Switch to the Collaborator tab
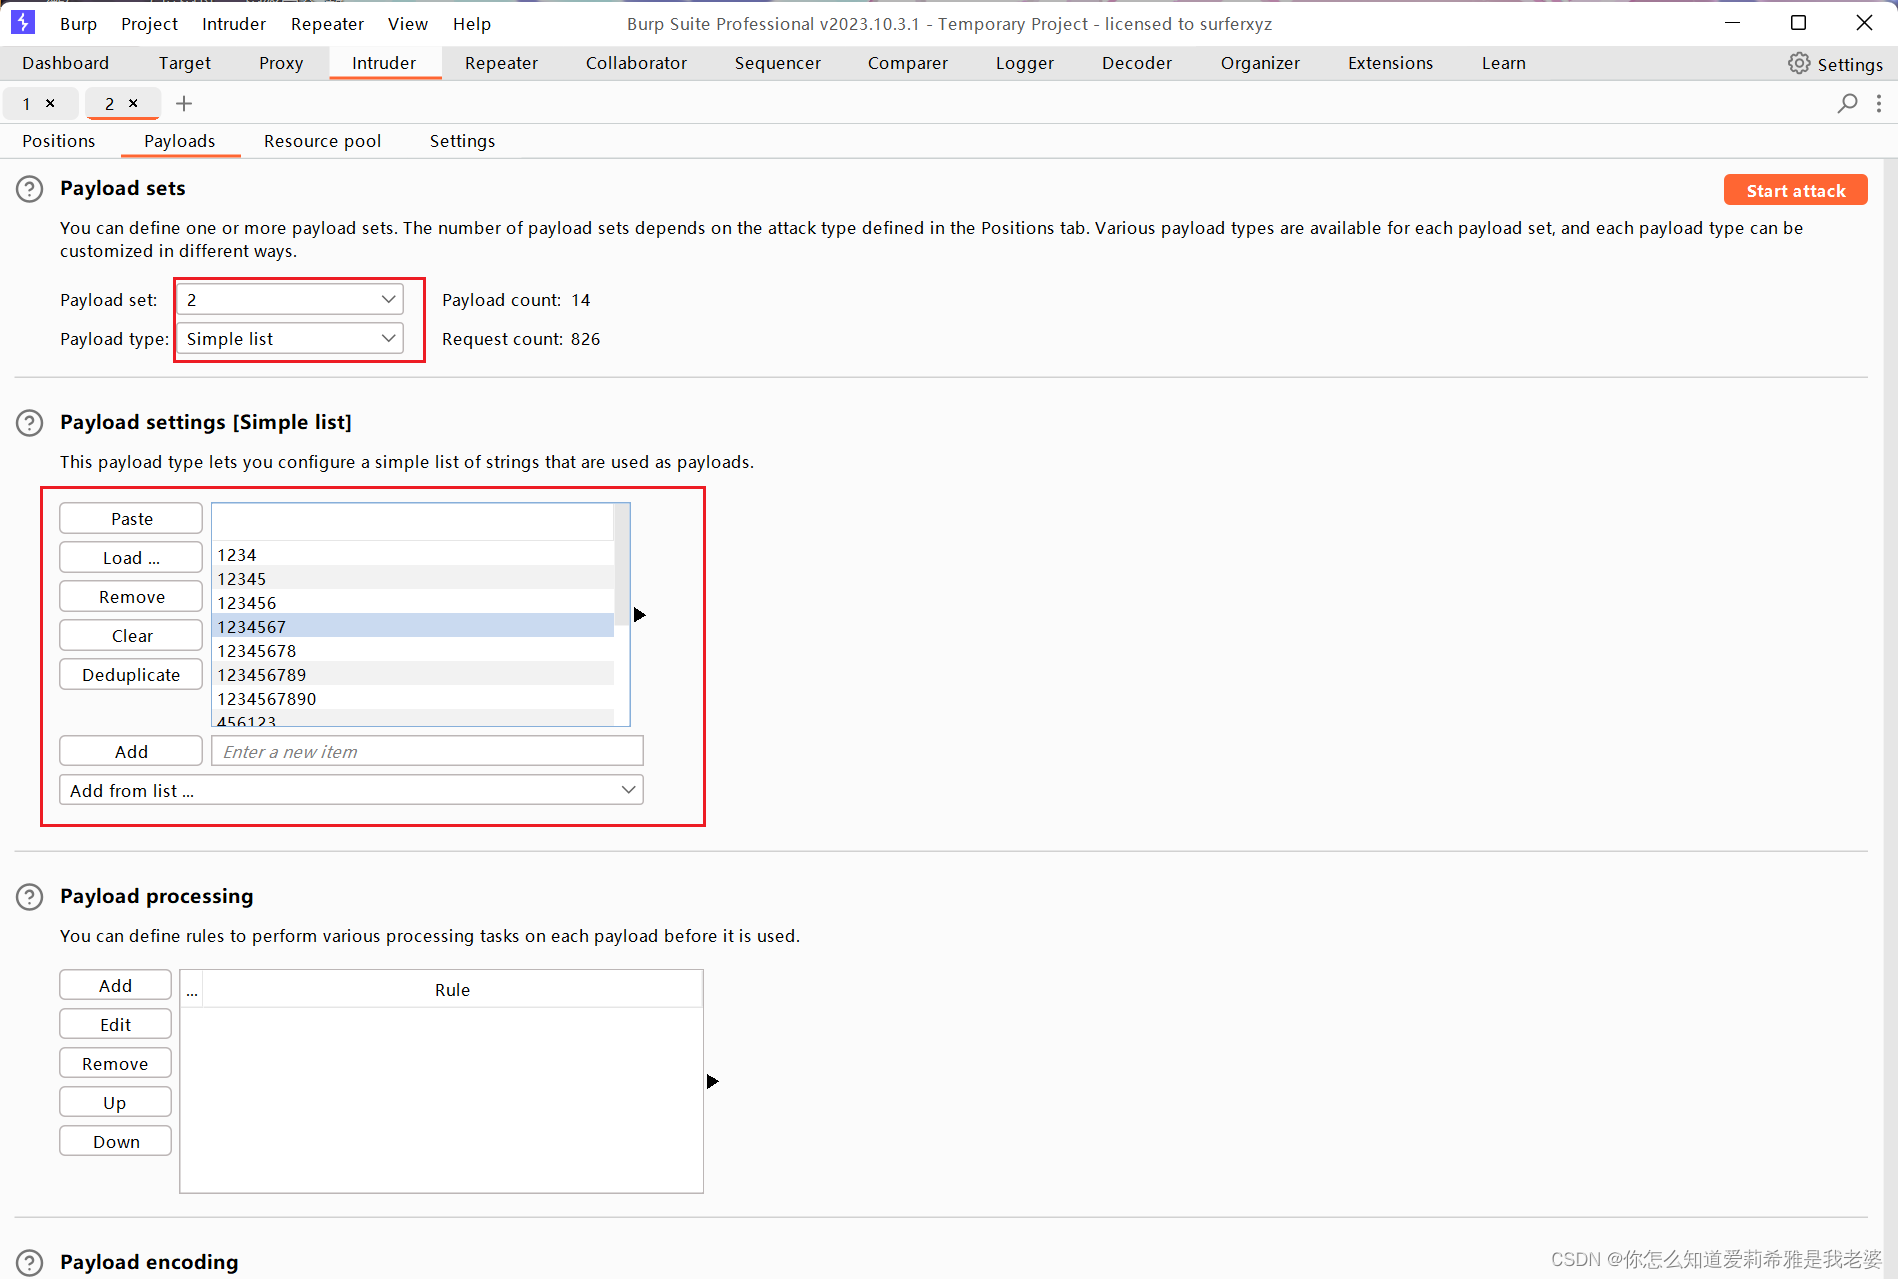 coord(636,63)
